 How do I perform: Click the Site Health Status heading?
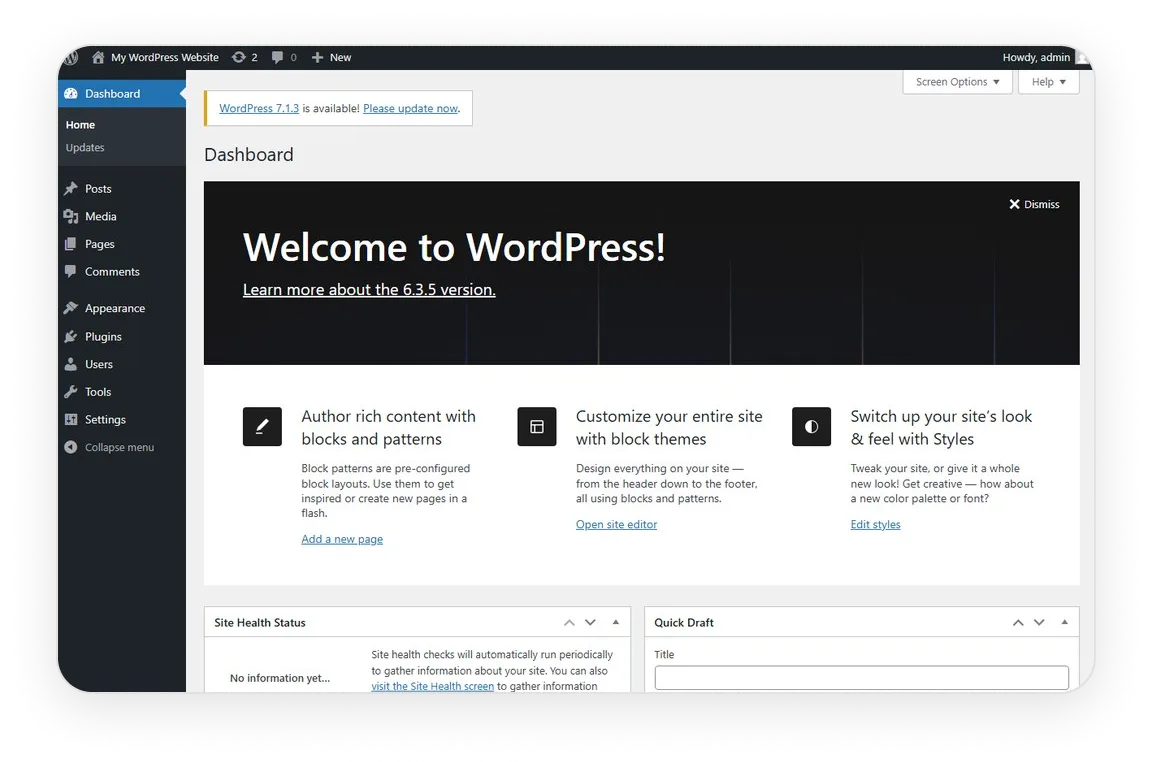260,622
